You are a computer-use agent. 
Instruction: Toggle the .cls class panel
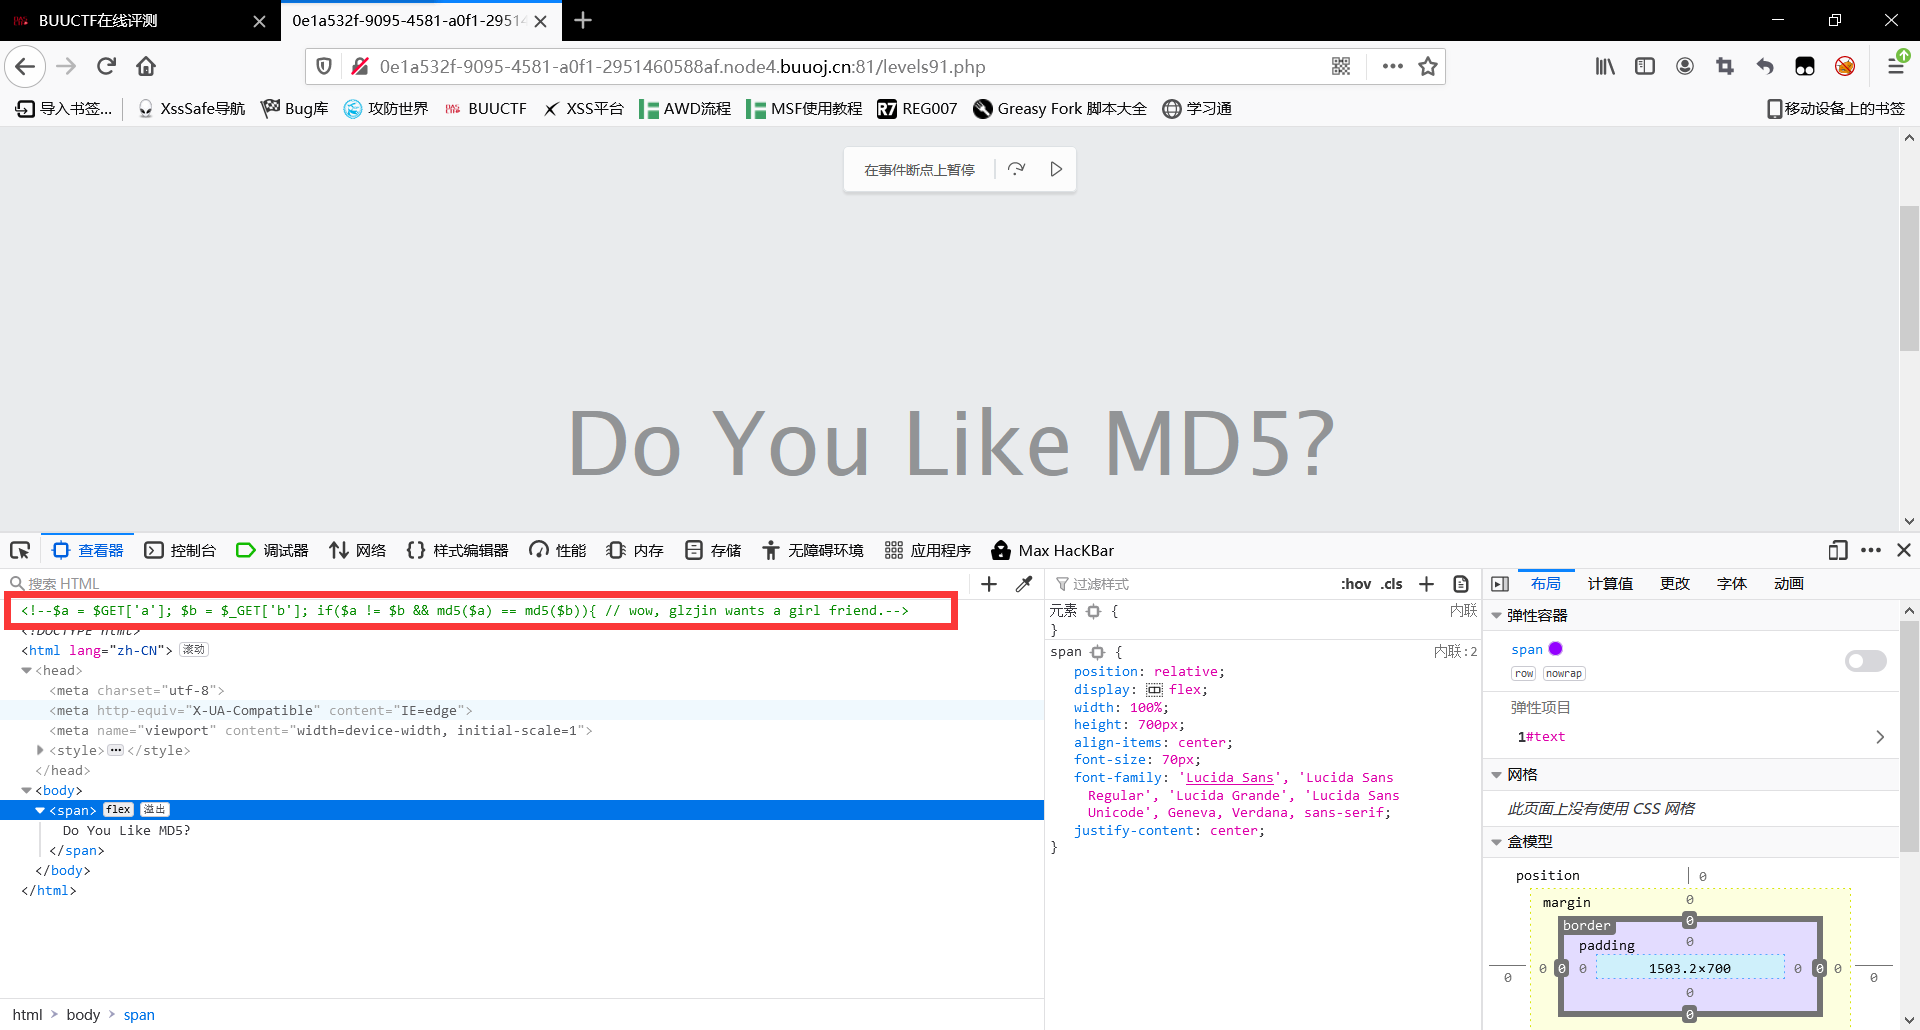point(1392,584)
